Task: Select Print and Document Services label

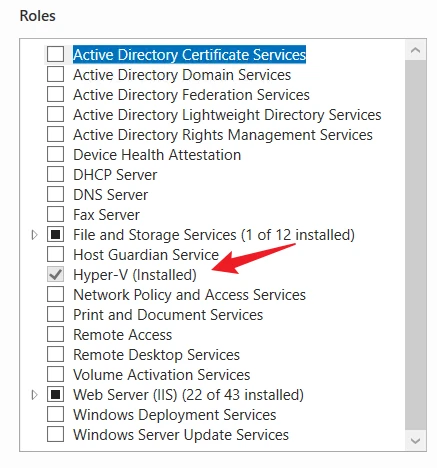Action: [168, 315]
